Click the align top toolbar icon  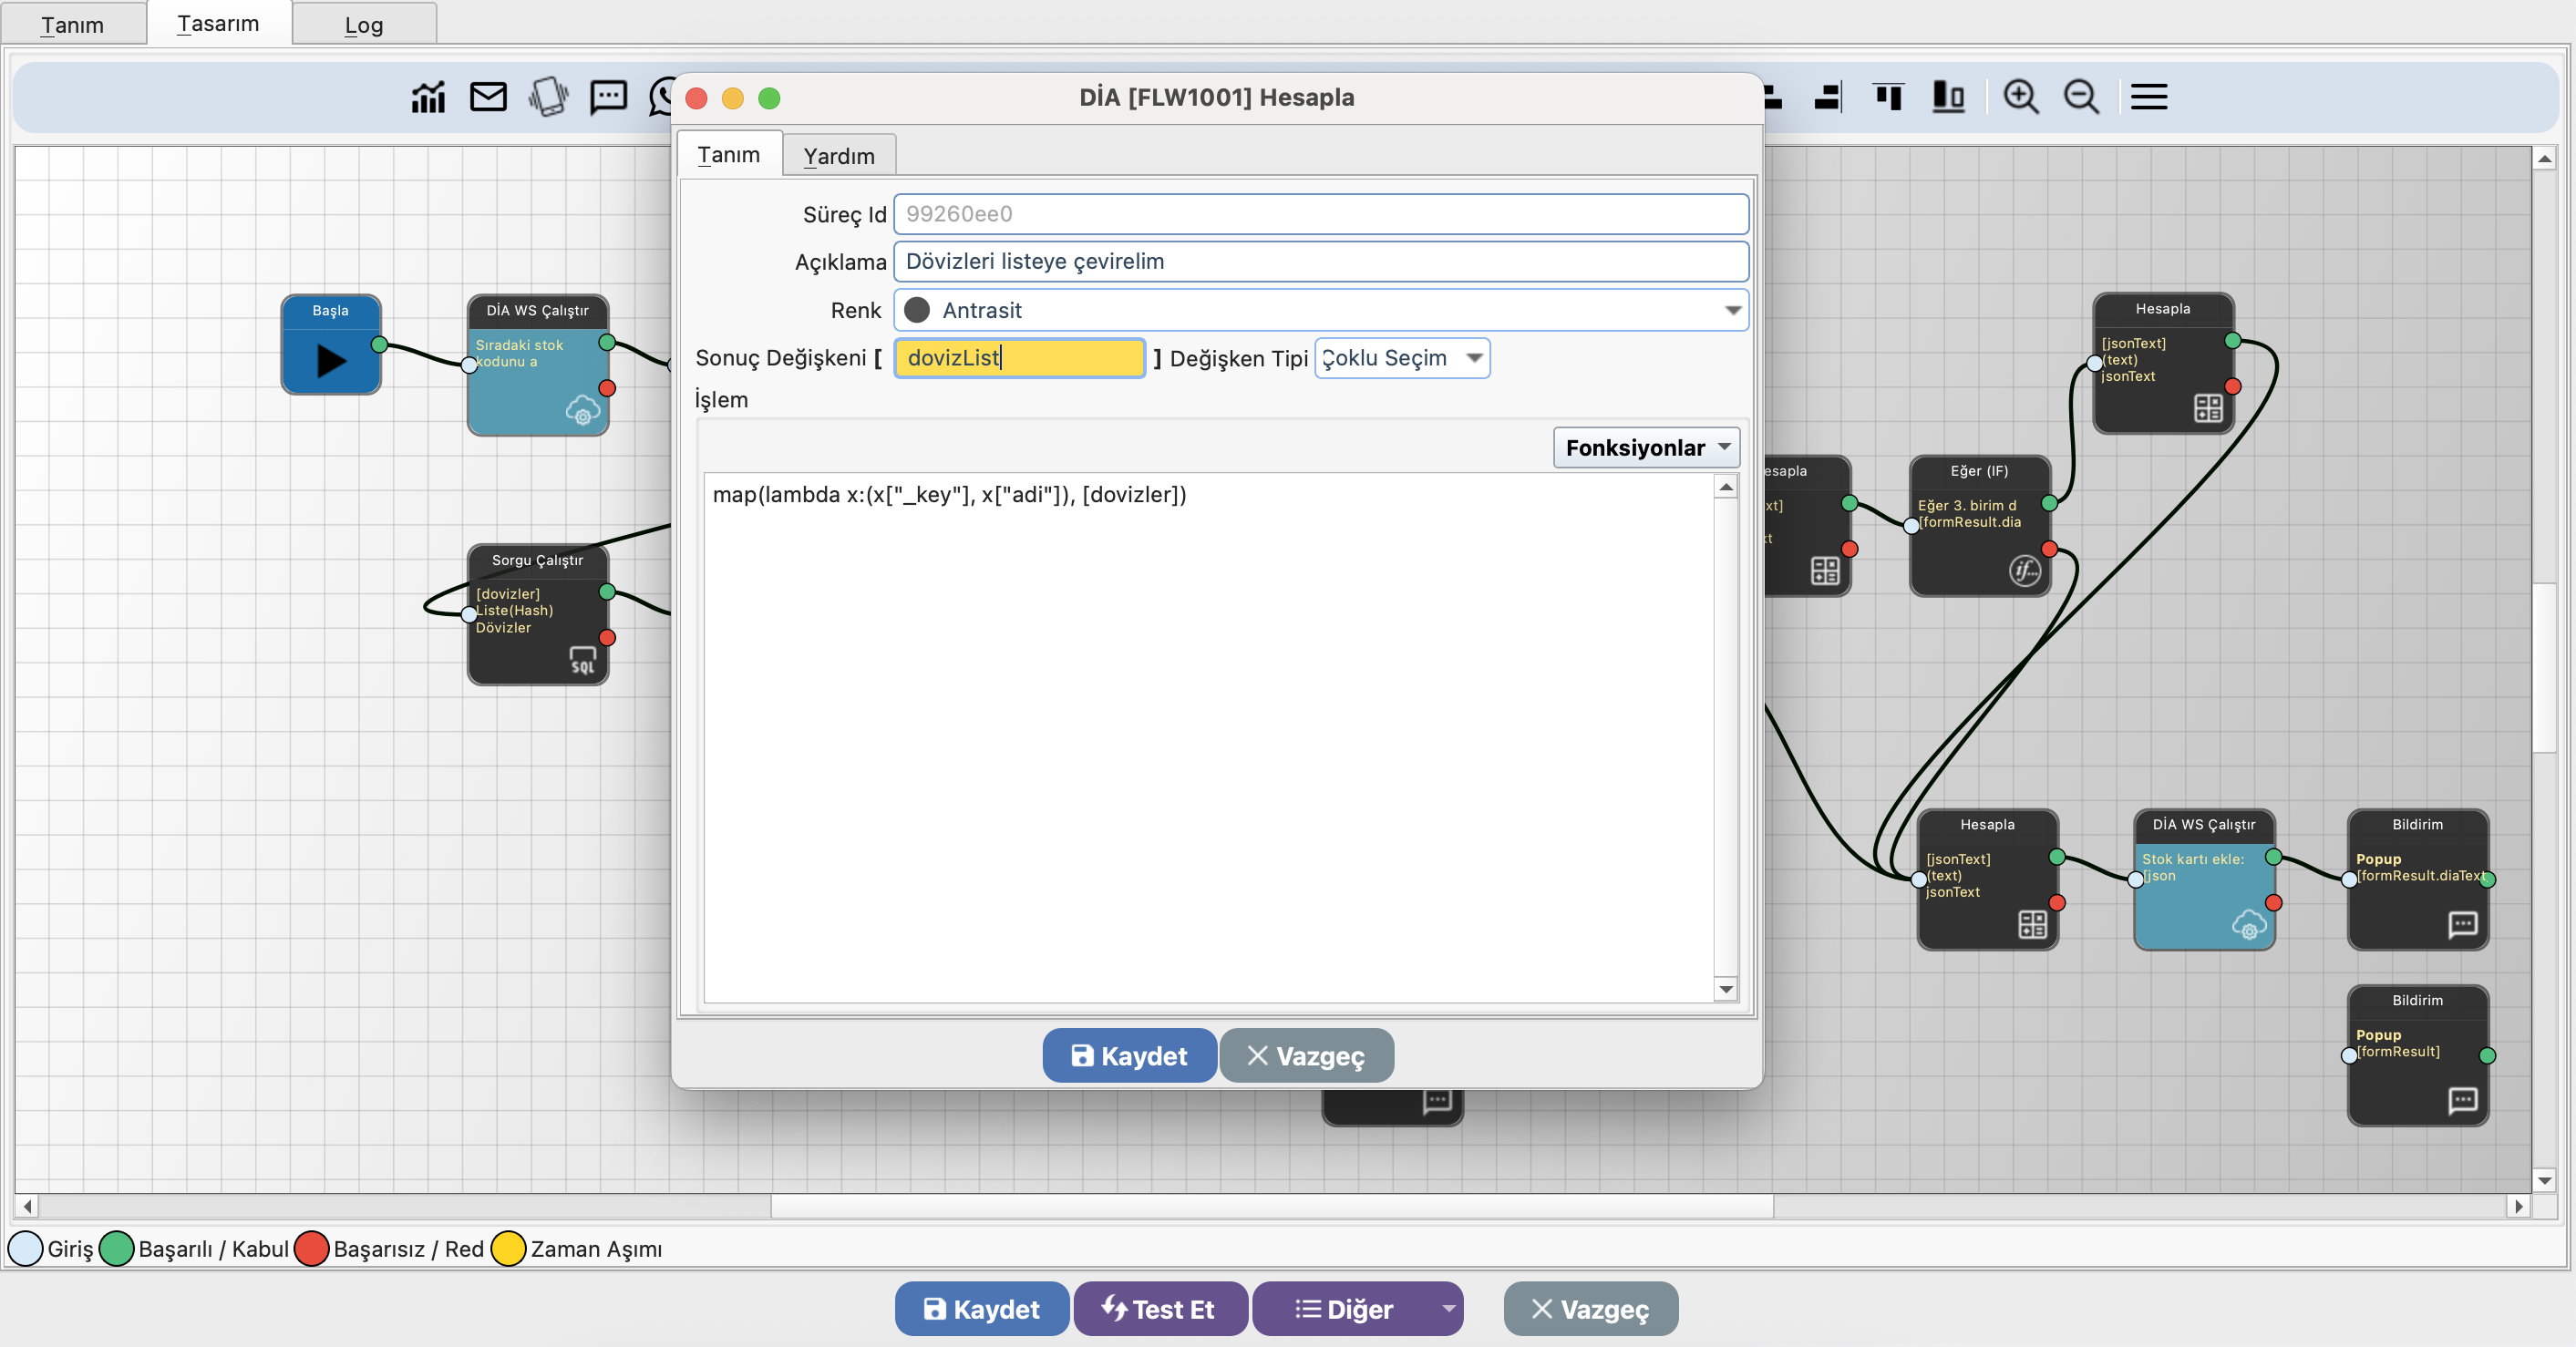click(1888, 97)
